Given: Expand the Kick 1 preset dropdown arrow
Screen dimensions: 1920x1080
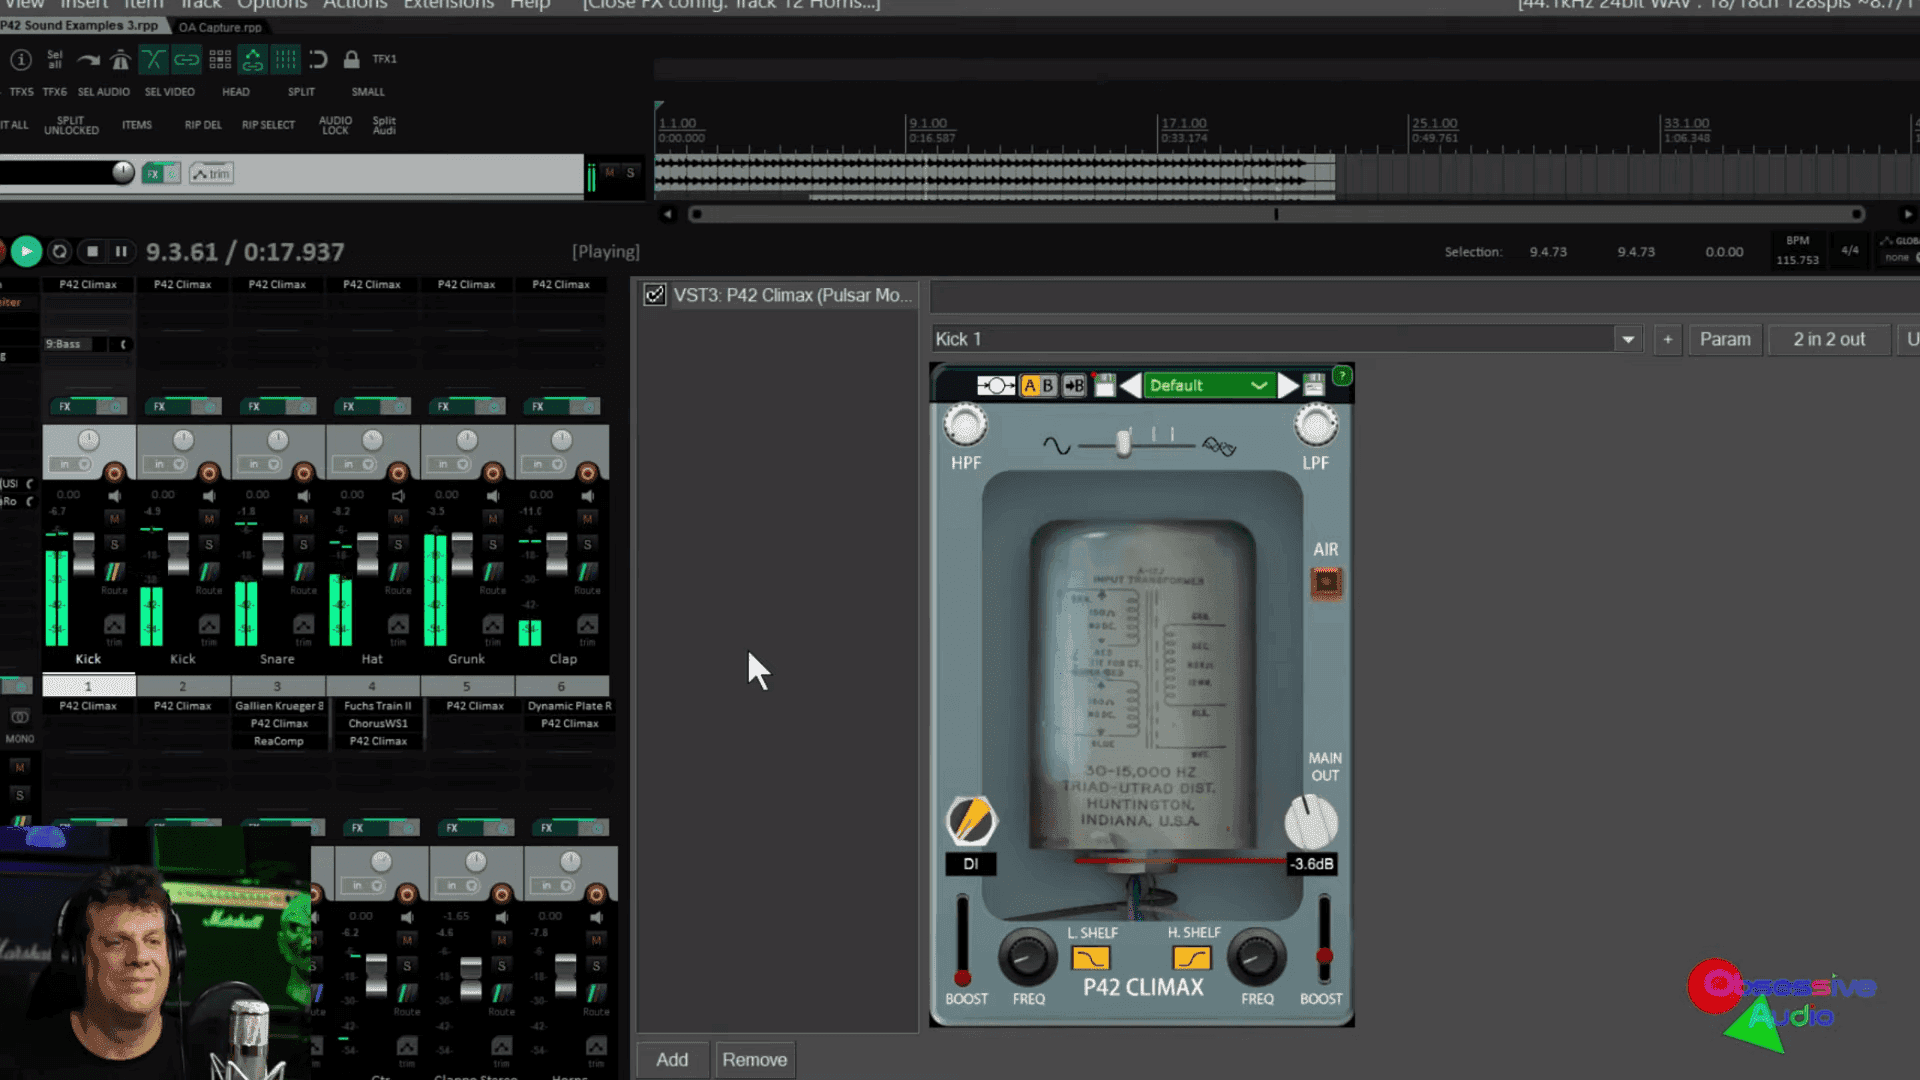Looking at the screenshot, I should pos(1628,340).
